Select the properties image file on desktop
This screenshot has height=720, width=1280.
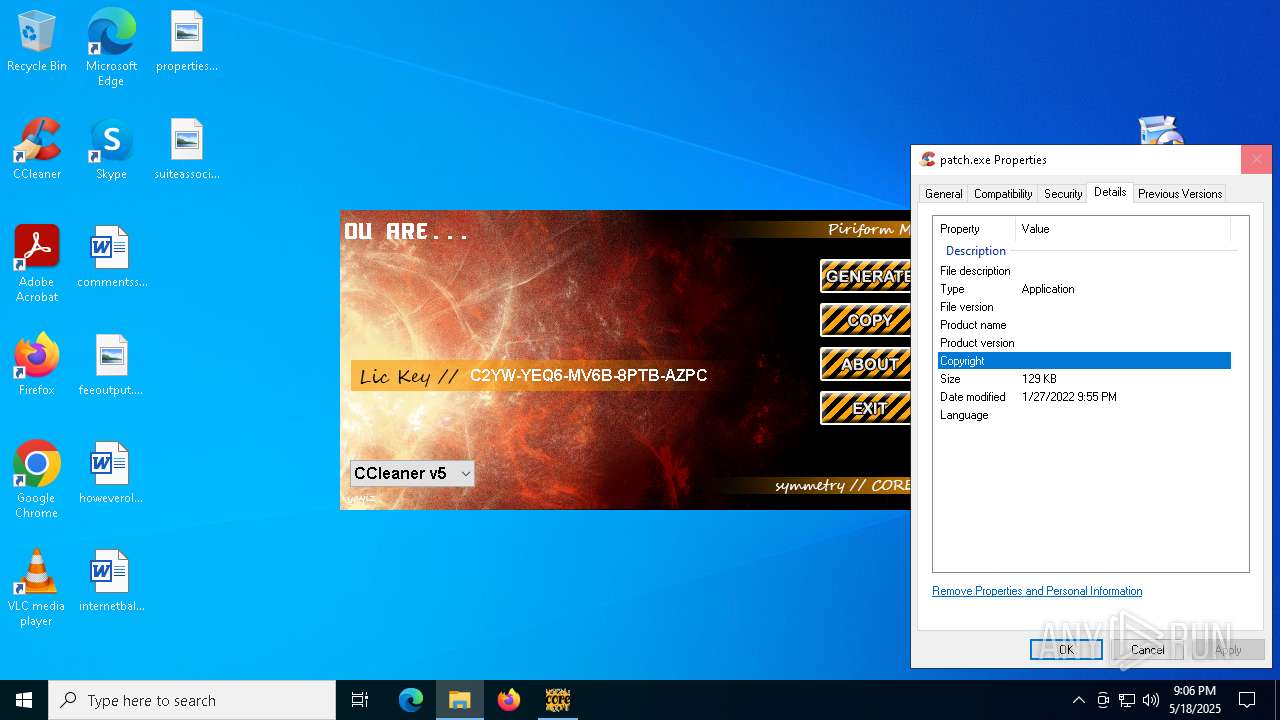[187, 42]
